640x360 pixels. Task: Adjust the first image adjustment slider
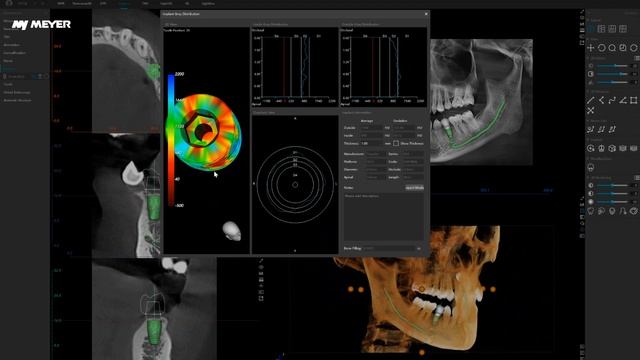point(613,66)
